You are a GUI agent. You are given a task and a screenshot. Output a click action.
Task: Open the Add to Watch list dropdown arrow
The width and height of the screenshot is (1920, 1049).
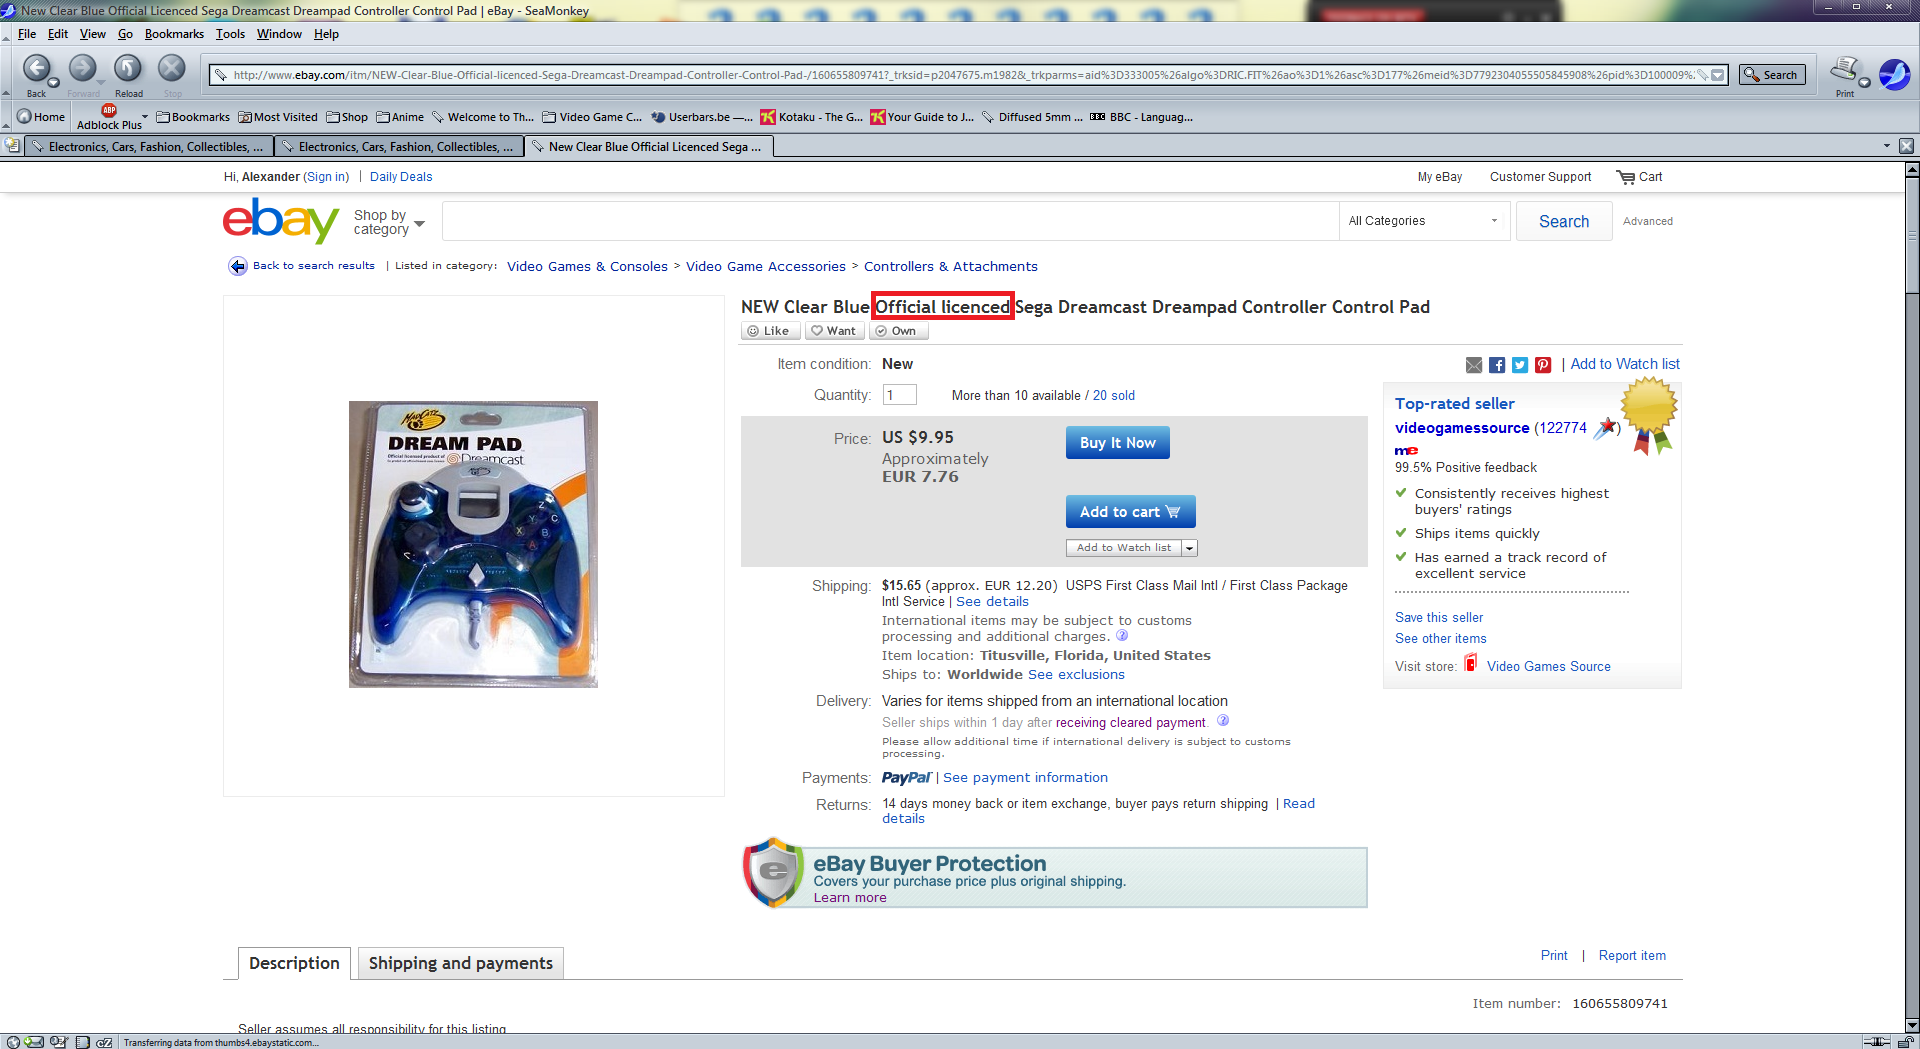[x=1189, y=548]
